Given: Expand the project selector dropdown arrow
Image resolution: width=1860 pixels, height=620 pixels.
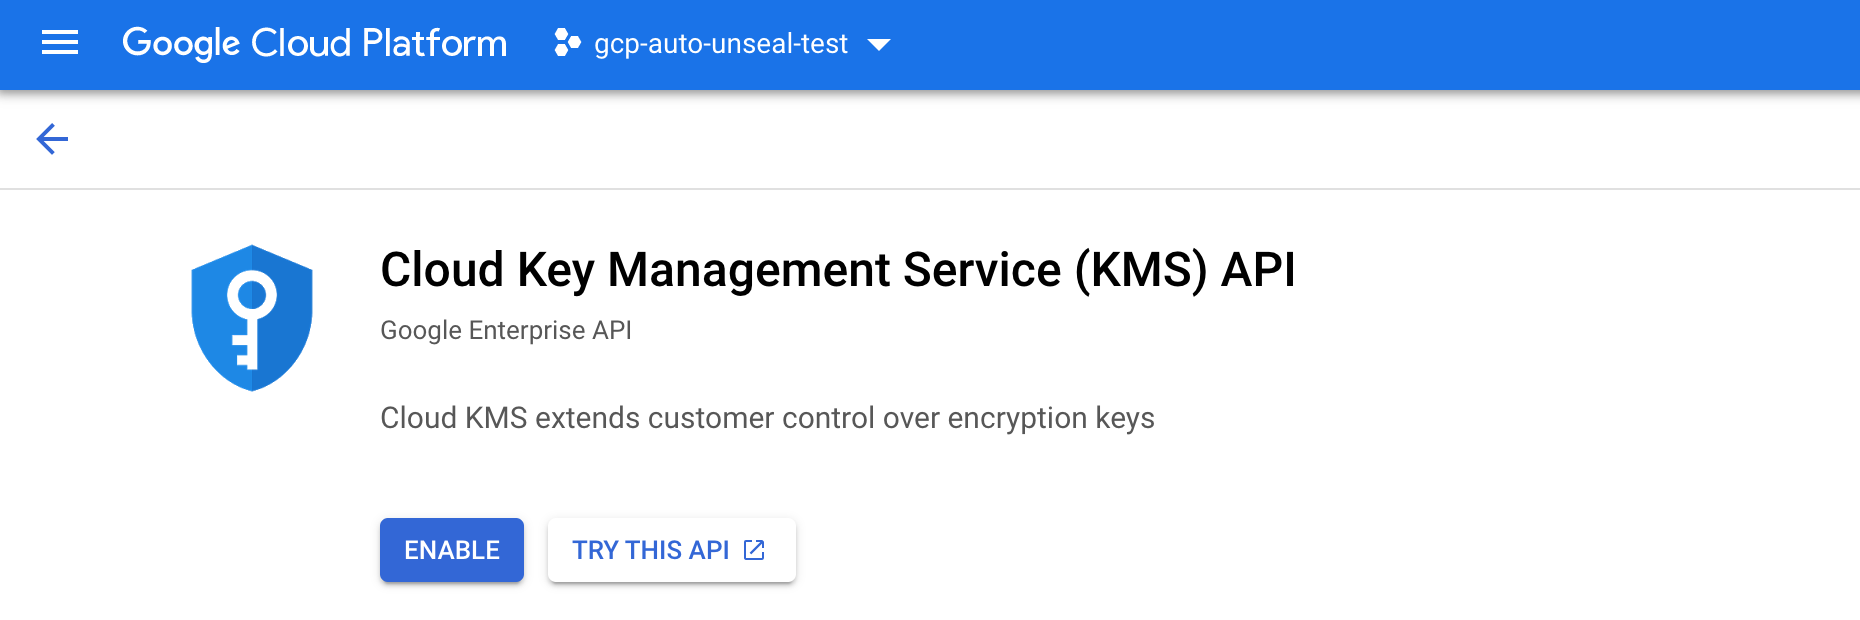Looking at the screenshot, I should [879, 44].
